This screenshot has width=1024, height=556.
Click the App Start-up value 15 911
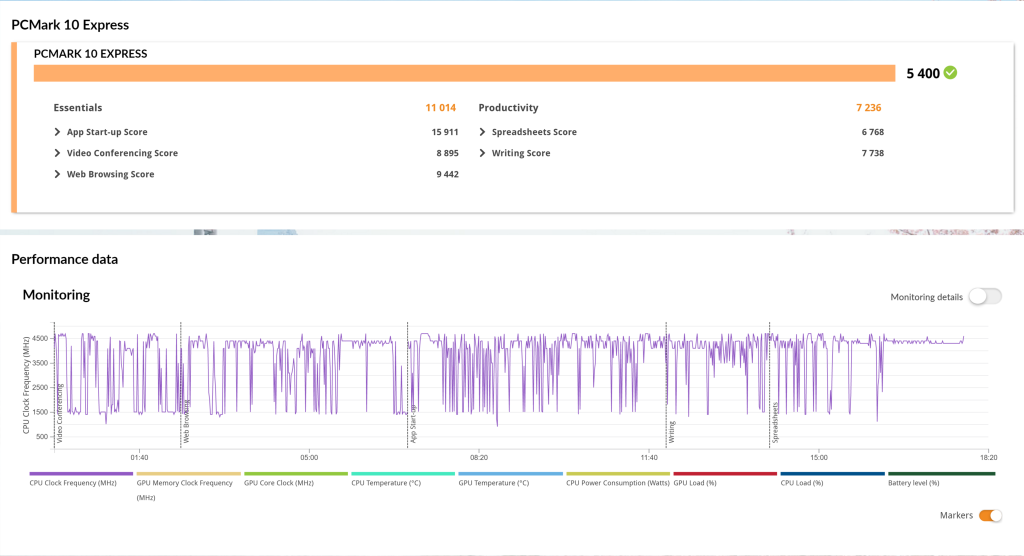pyautogui.click(x=445, y=132)
